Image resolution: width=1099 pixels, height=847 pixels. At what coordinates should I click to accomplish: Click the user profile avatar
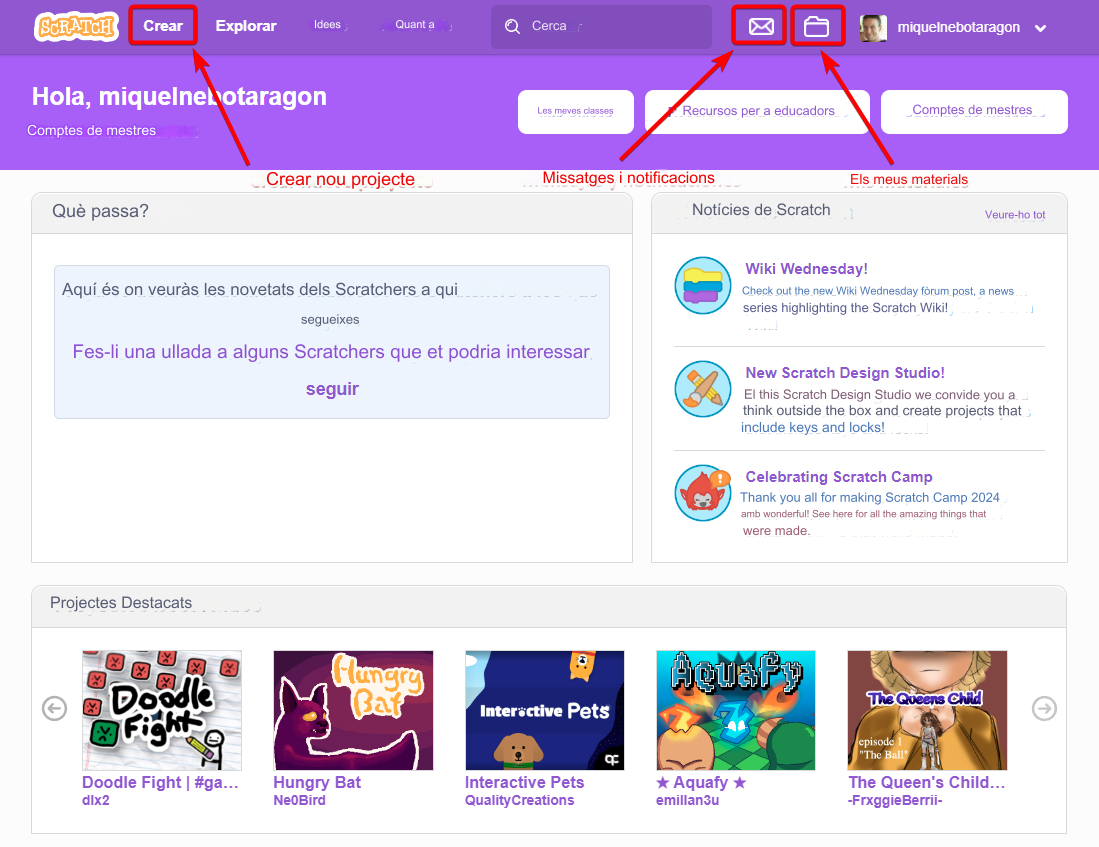click(x=873, y=28)
